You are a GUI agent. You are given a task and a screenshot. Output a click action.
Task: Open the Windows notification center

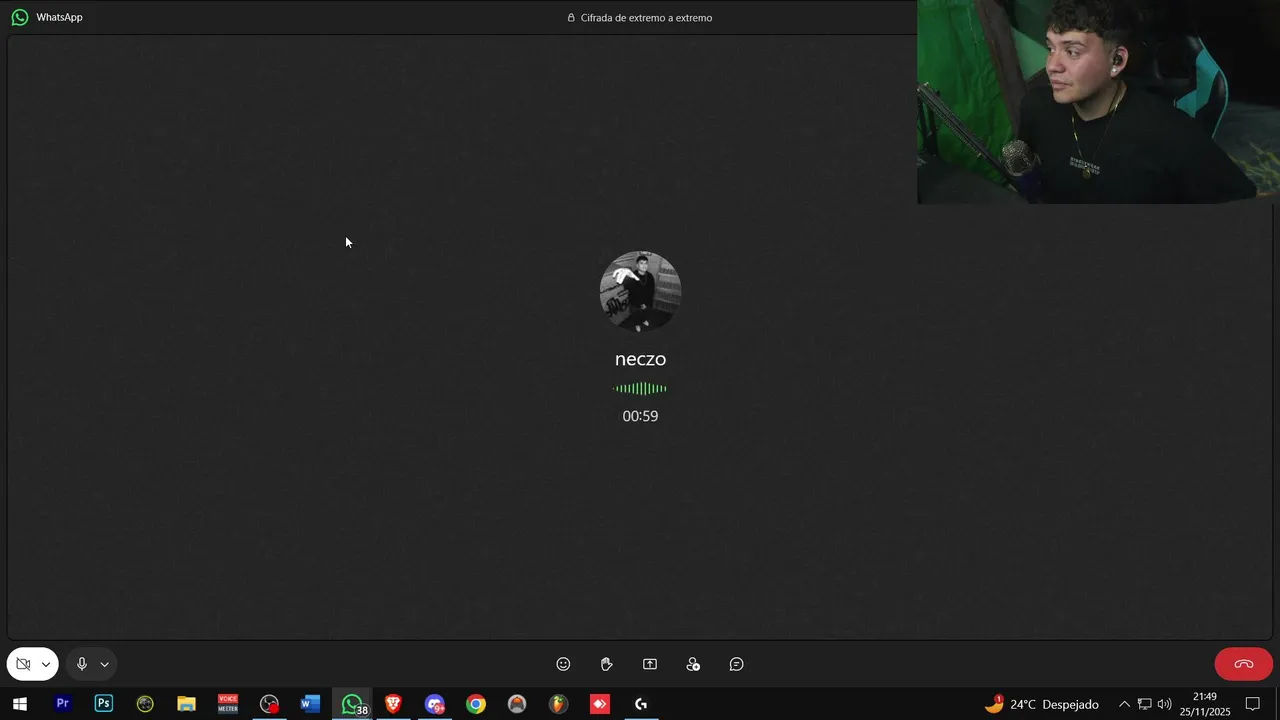pyautogui.click(x=1252, y=704)
